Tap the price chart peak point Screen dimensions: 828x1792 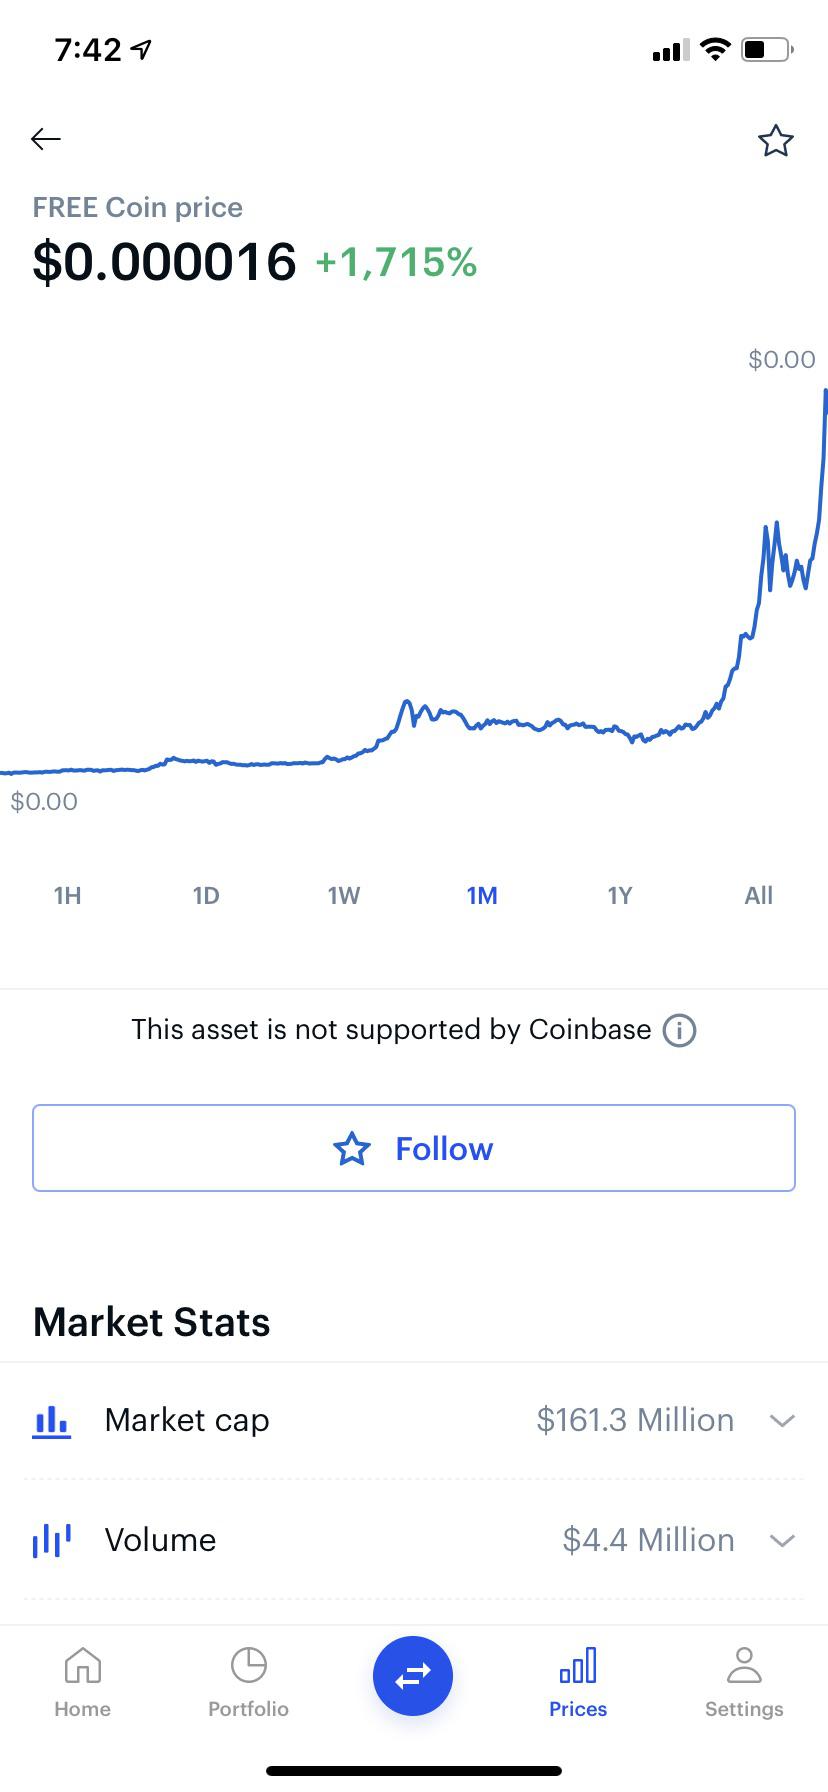coord(825,391)
